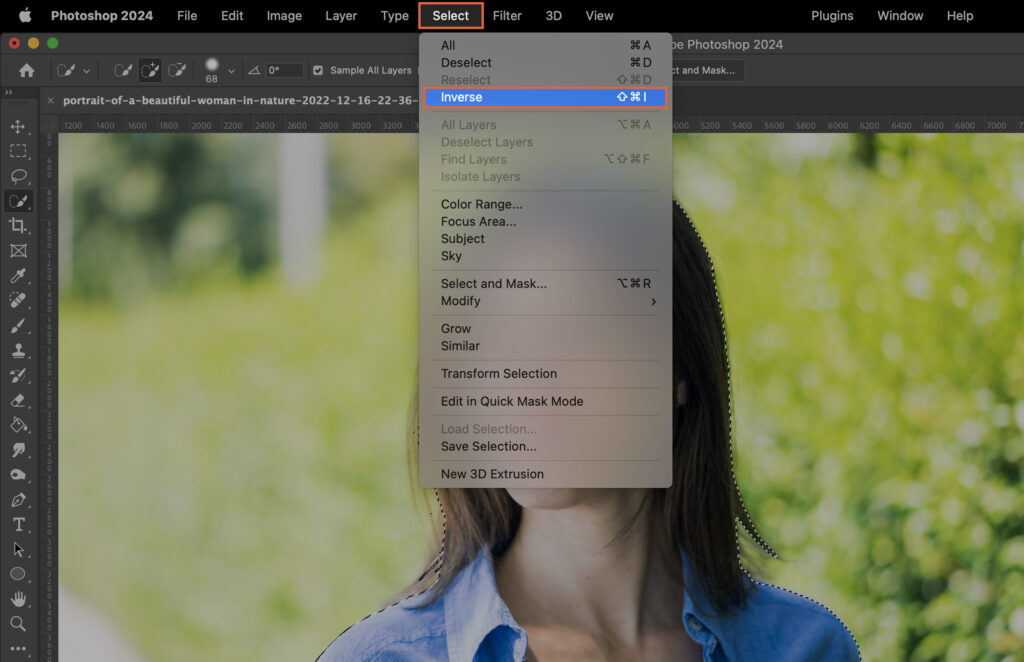Open the tool preset dropdown beside the home icon
The width and height of the screenshot is (1024, 662).
pyautogui.click(x=85, y=70)
